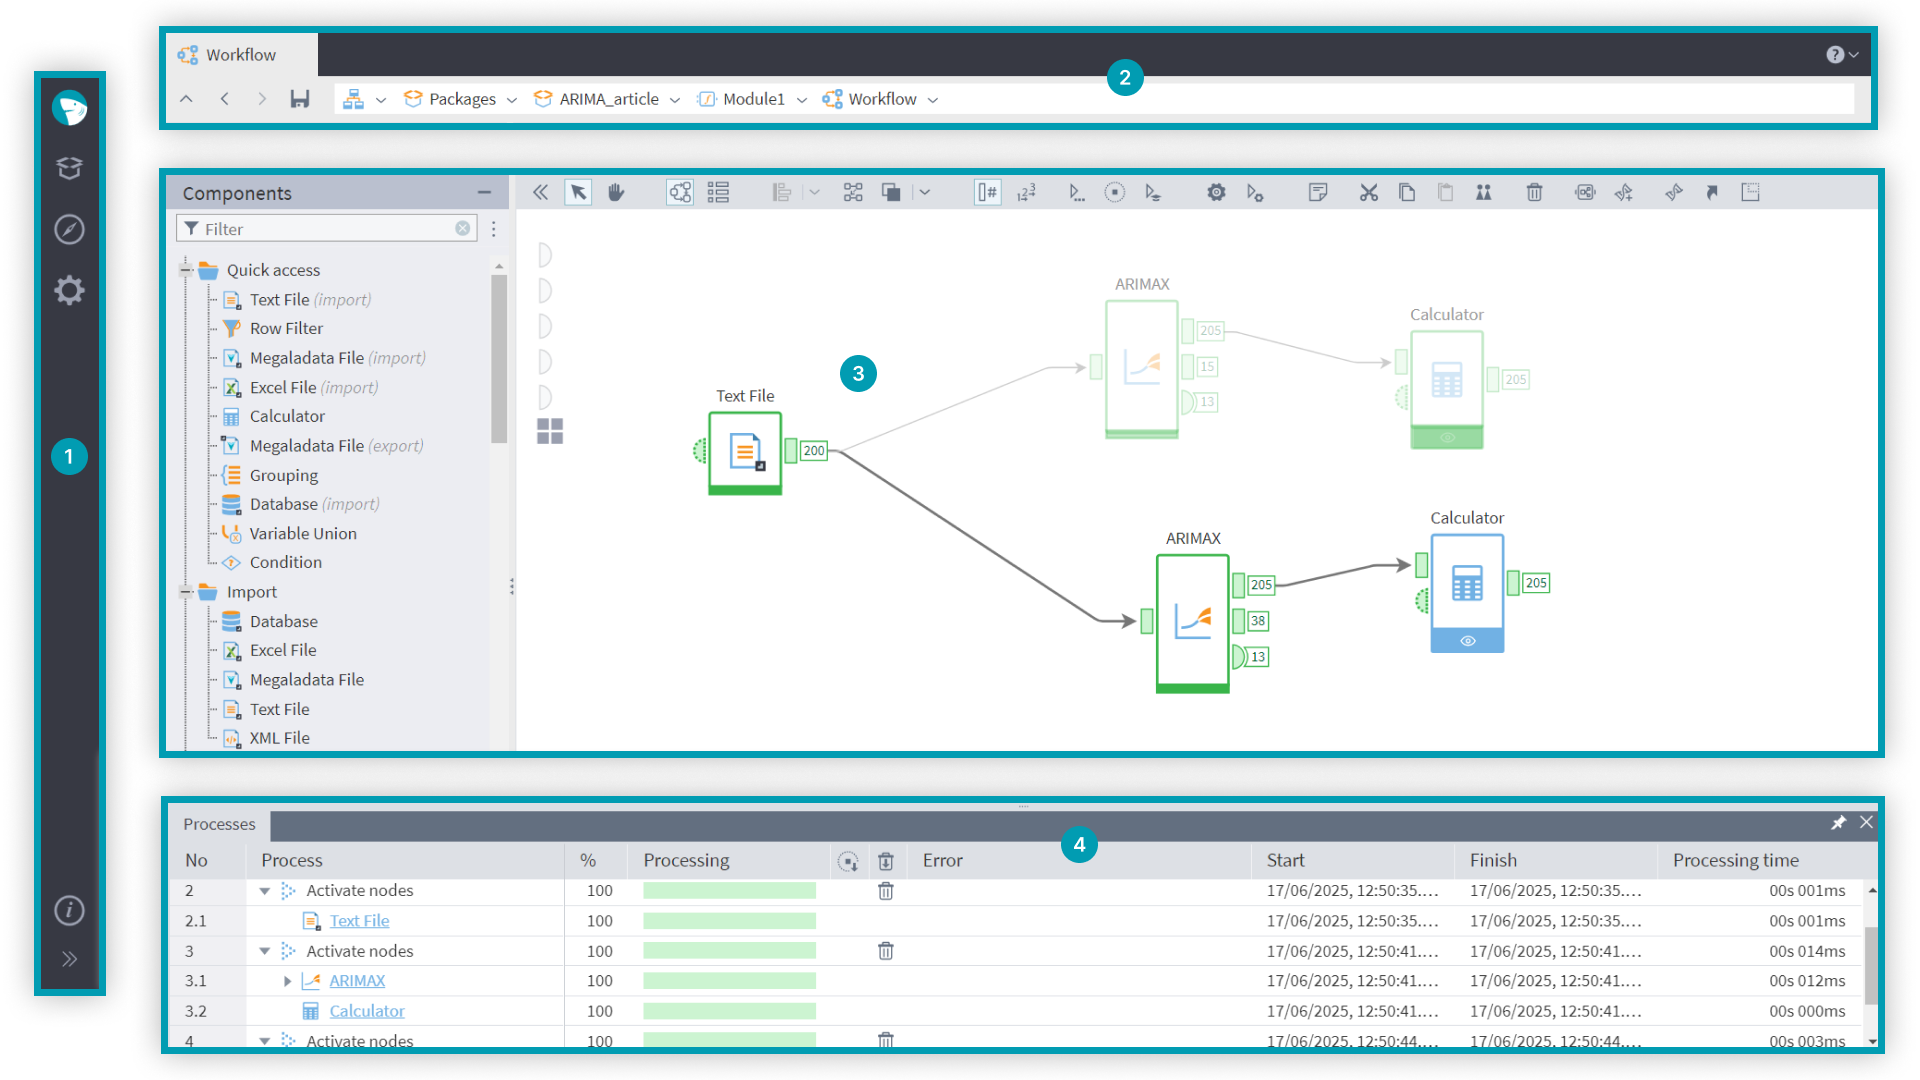The height and width of the screenshot is (1080, 1920).
Task: Click the configure node gear in toolbar
Action: (x=1216, y=192)
